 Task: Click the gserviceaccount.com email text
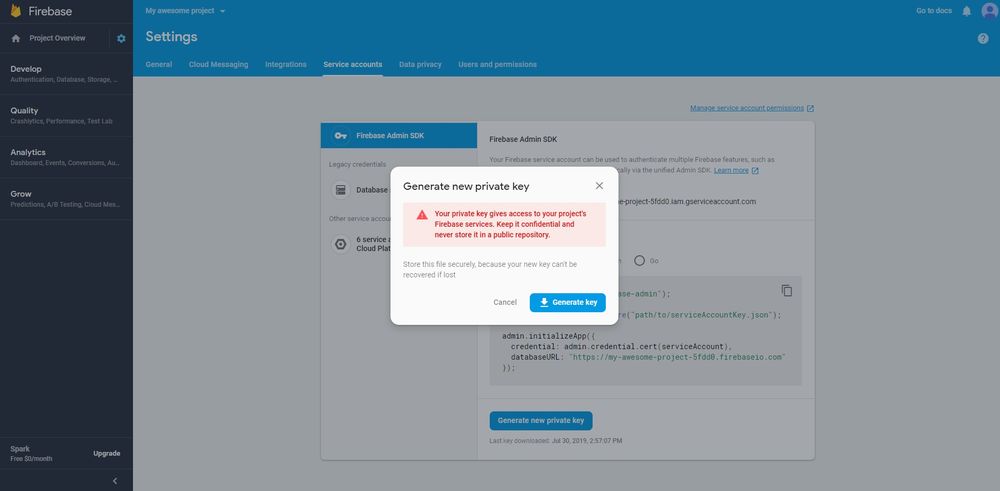coord(688,202)
